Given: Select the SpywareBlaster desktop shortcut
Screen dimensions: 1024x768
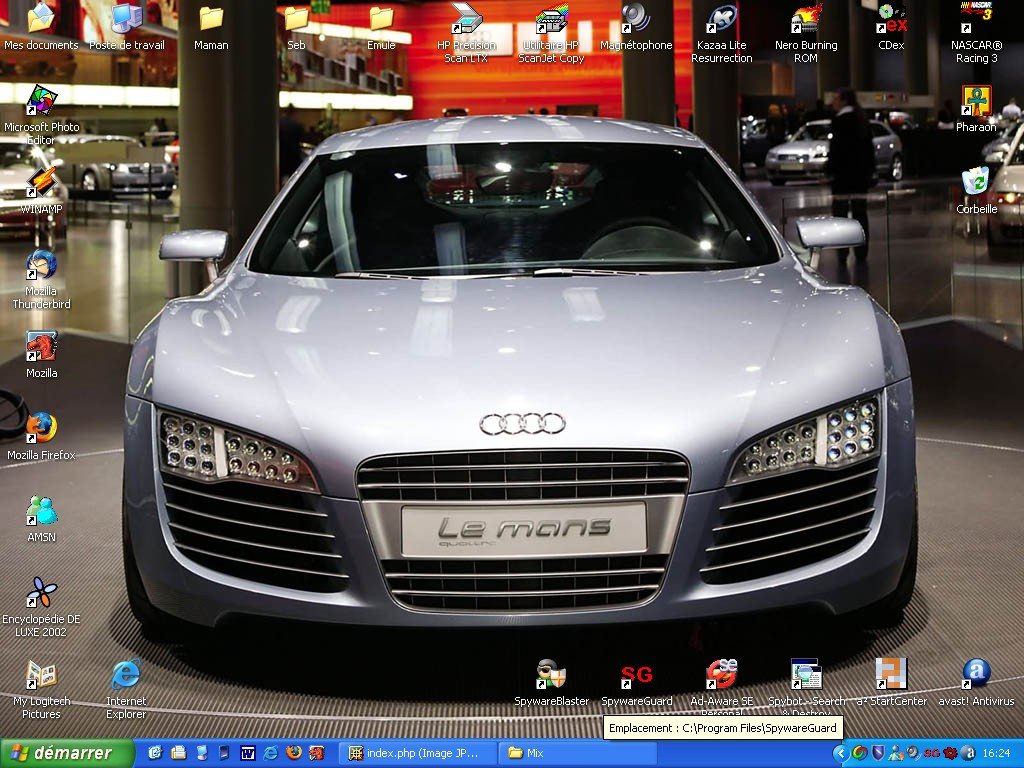Looking at the screenshot, I should pyautogui.click(x=551, y=675).
